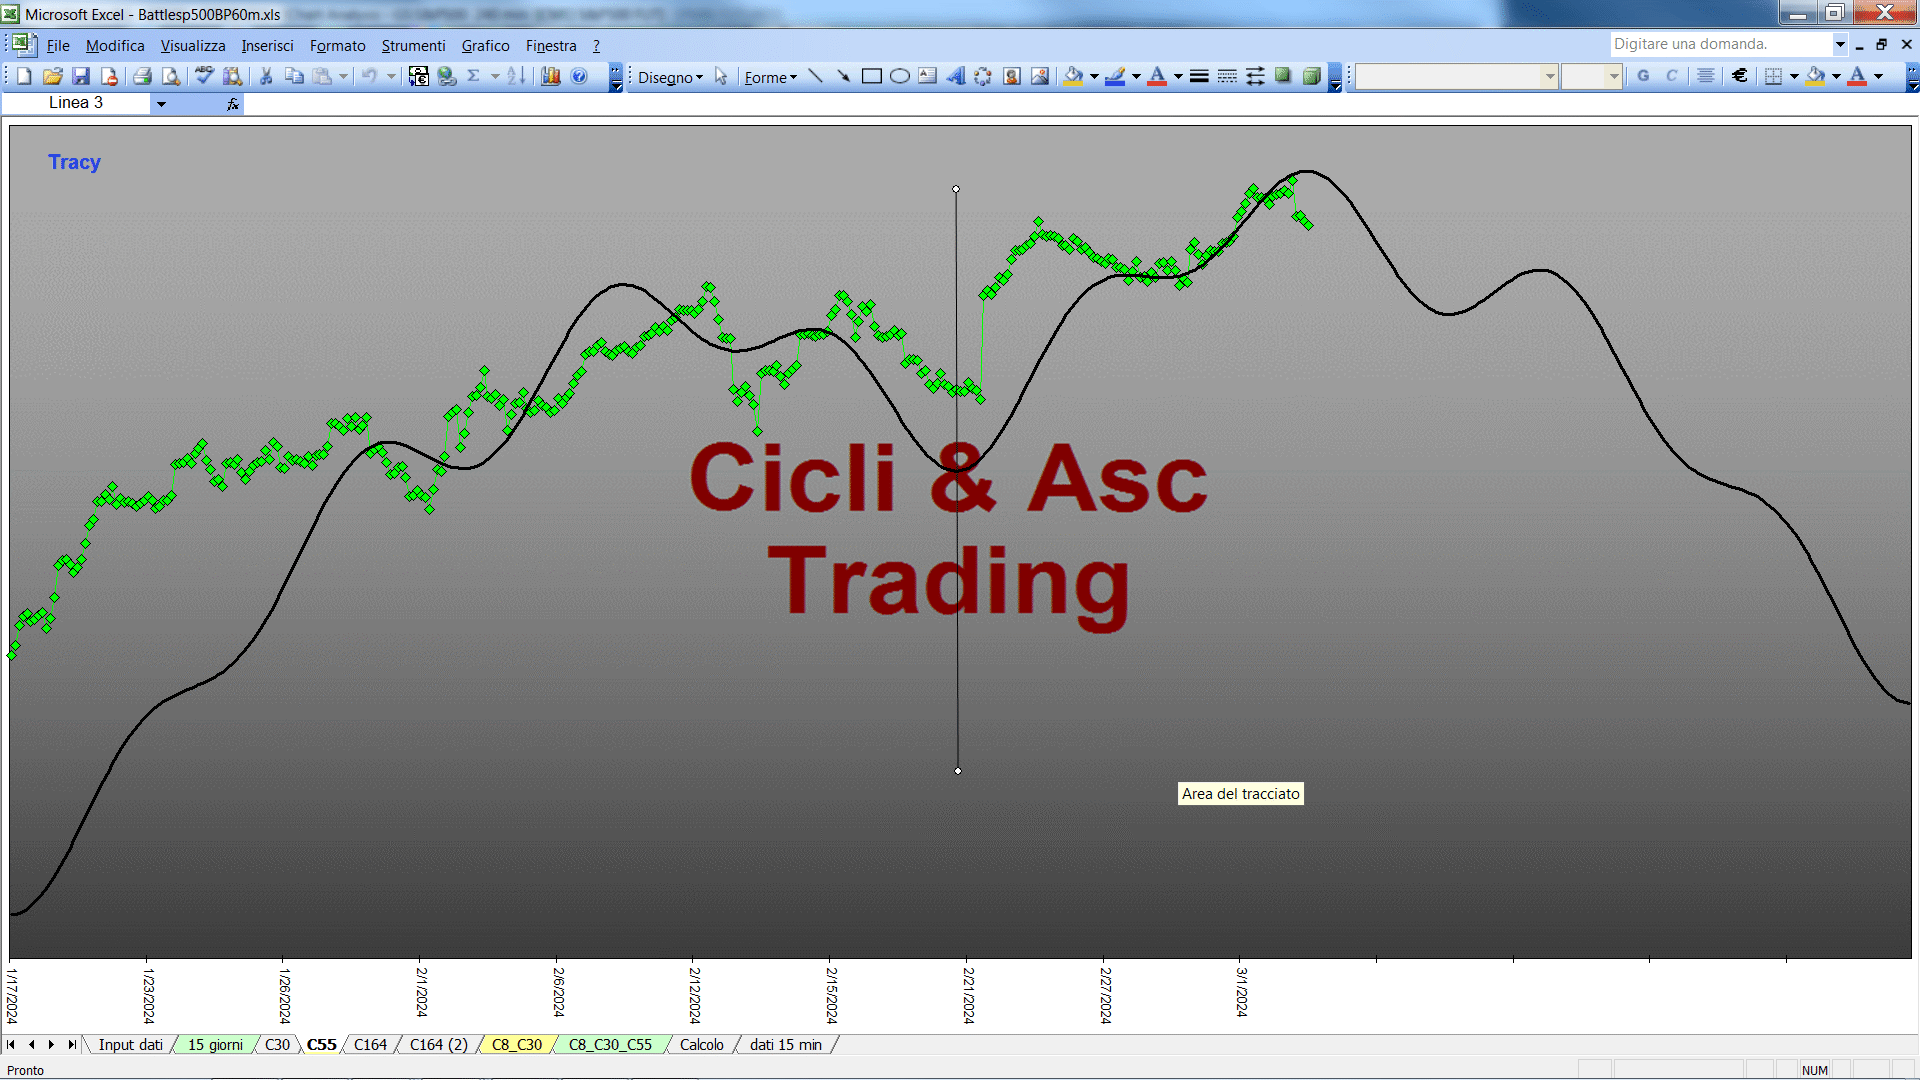This screenshot has height=1080, width=1920.
Task: Open the Chart Wizard icon
Action: 551,76
